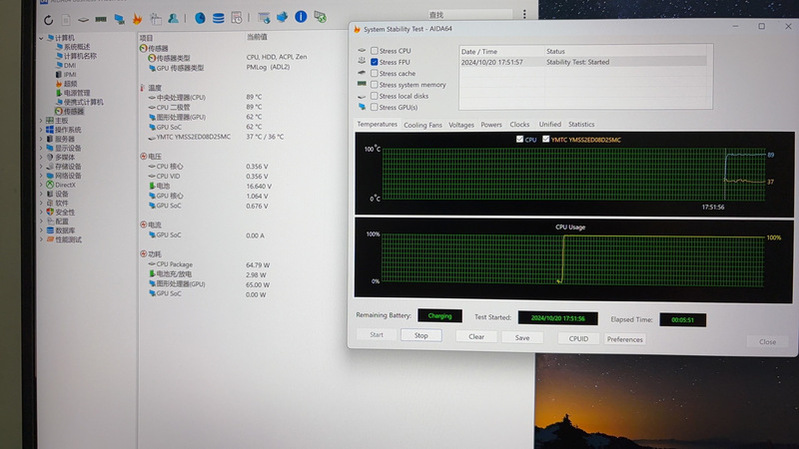Expand the 存储设备 tree node
The image size is (799, 449).
tap(41, 167)
